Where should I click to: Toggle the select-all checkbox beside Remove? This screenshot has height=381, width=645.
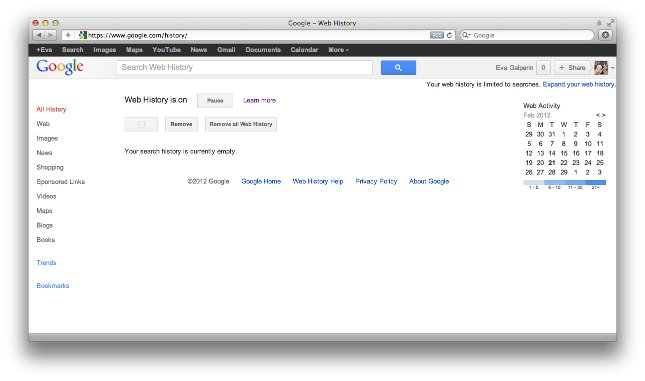141,124
